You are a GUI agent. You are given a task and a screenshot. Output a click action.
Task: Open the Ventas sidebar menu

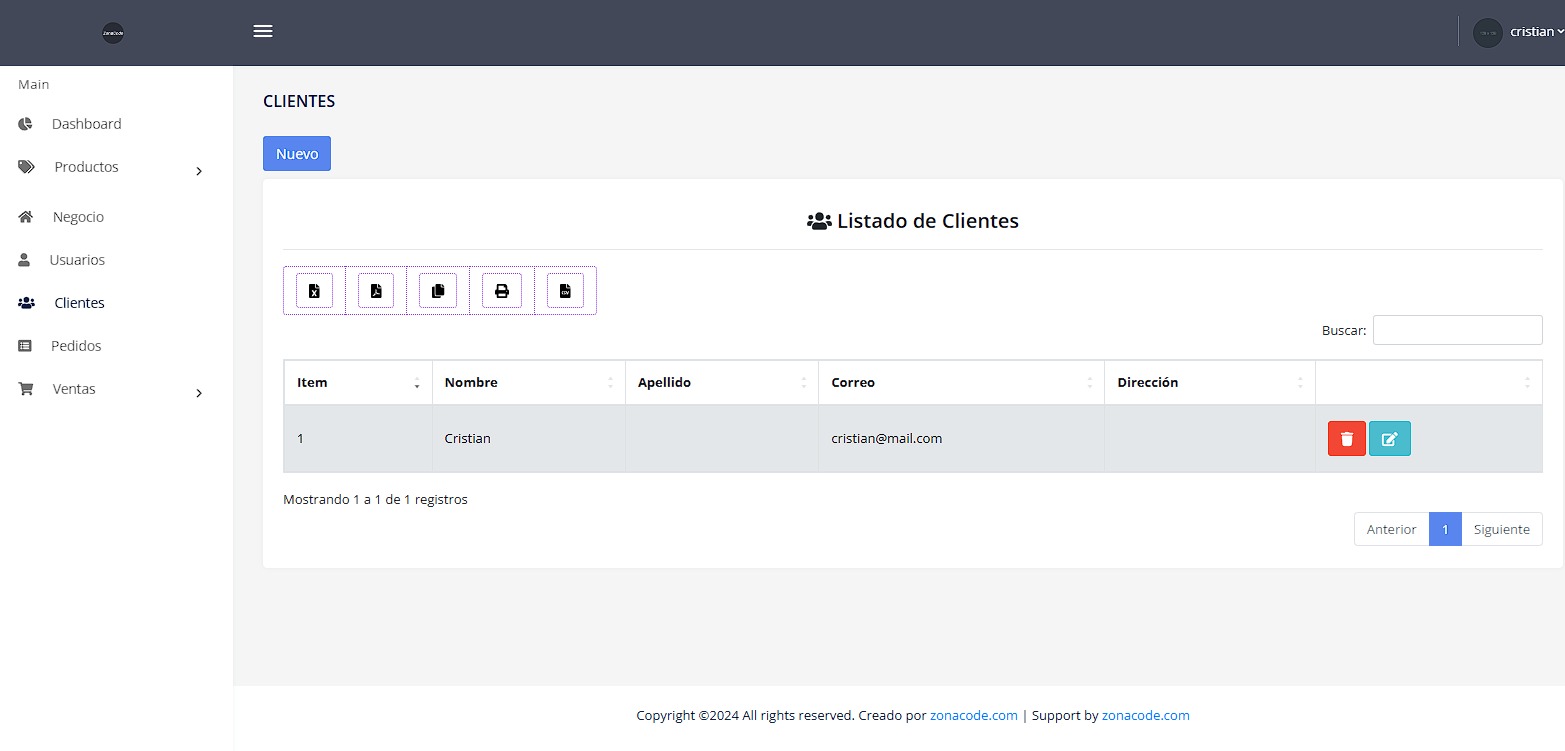(74, 389)
